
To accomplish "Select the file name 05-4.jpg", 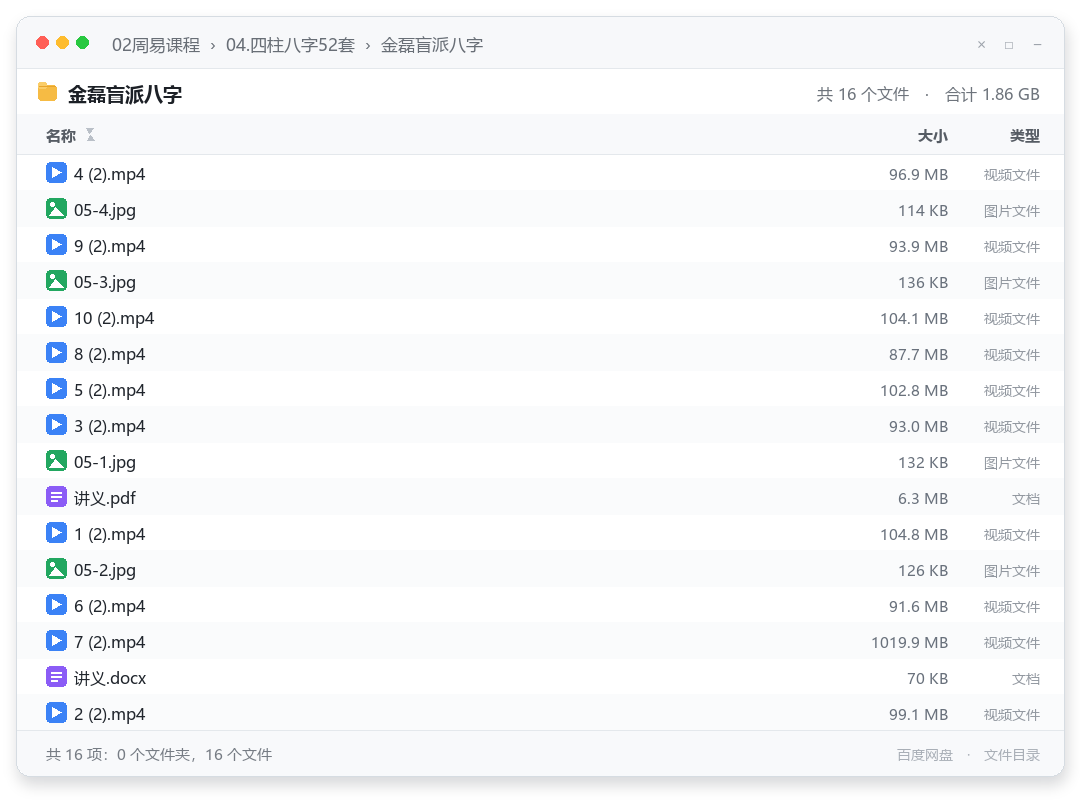I will (105, 210).
